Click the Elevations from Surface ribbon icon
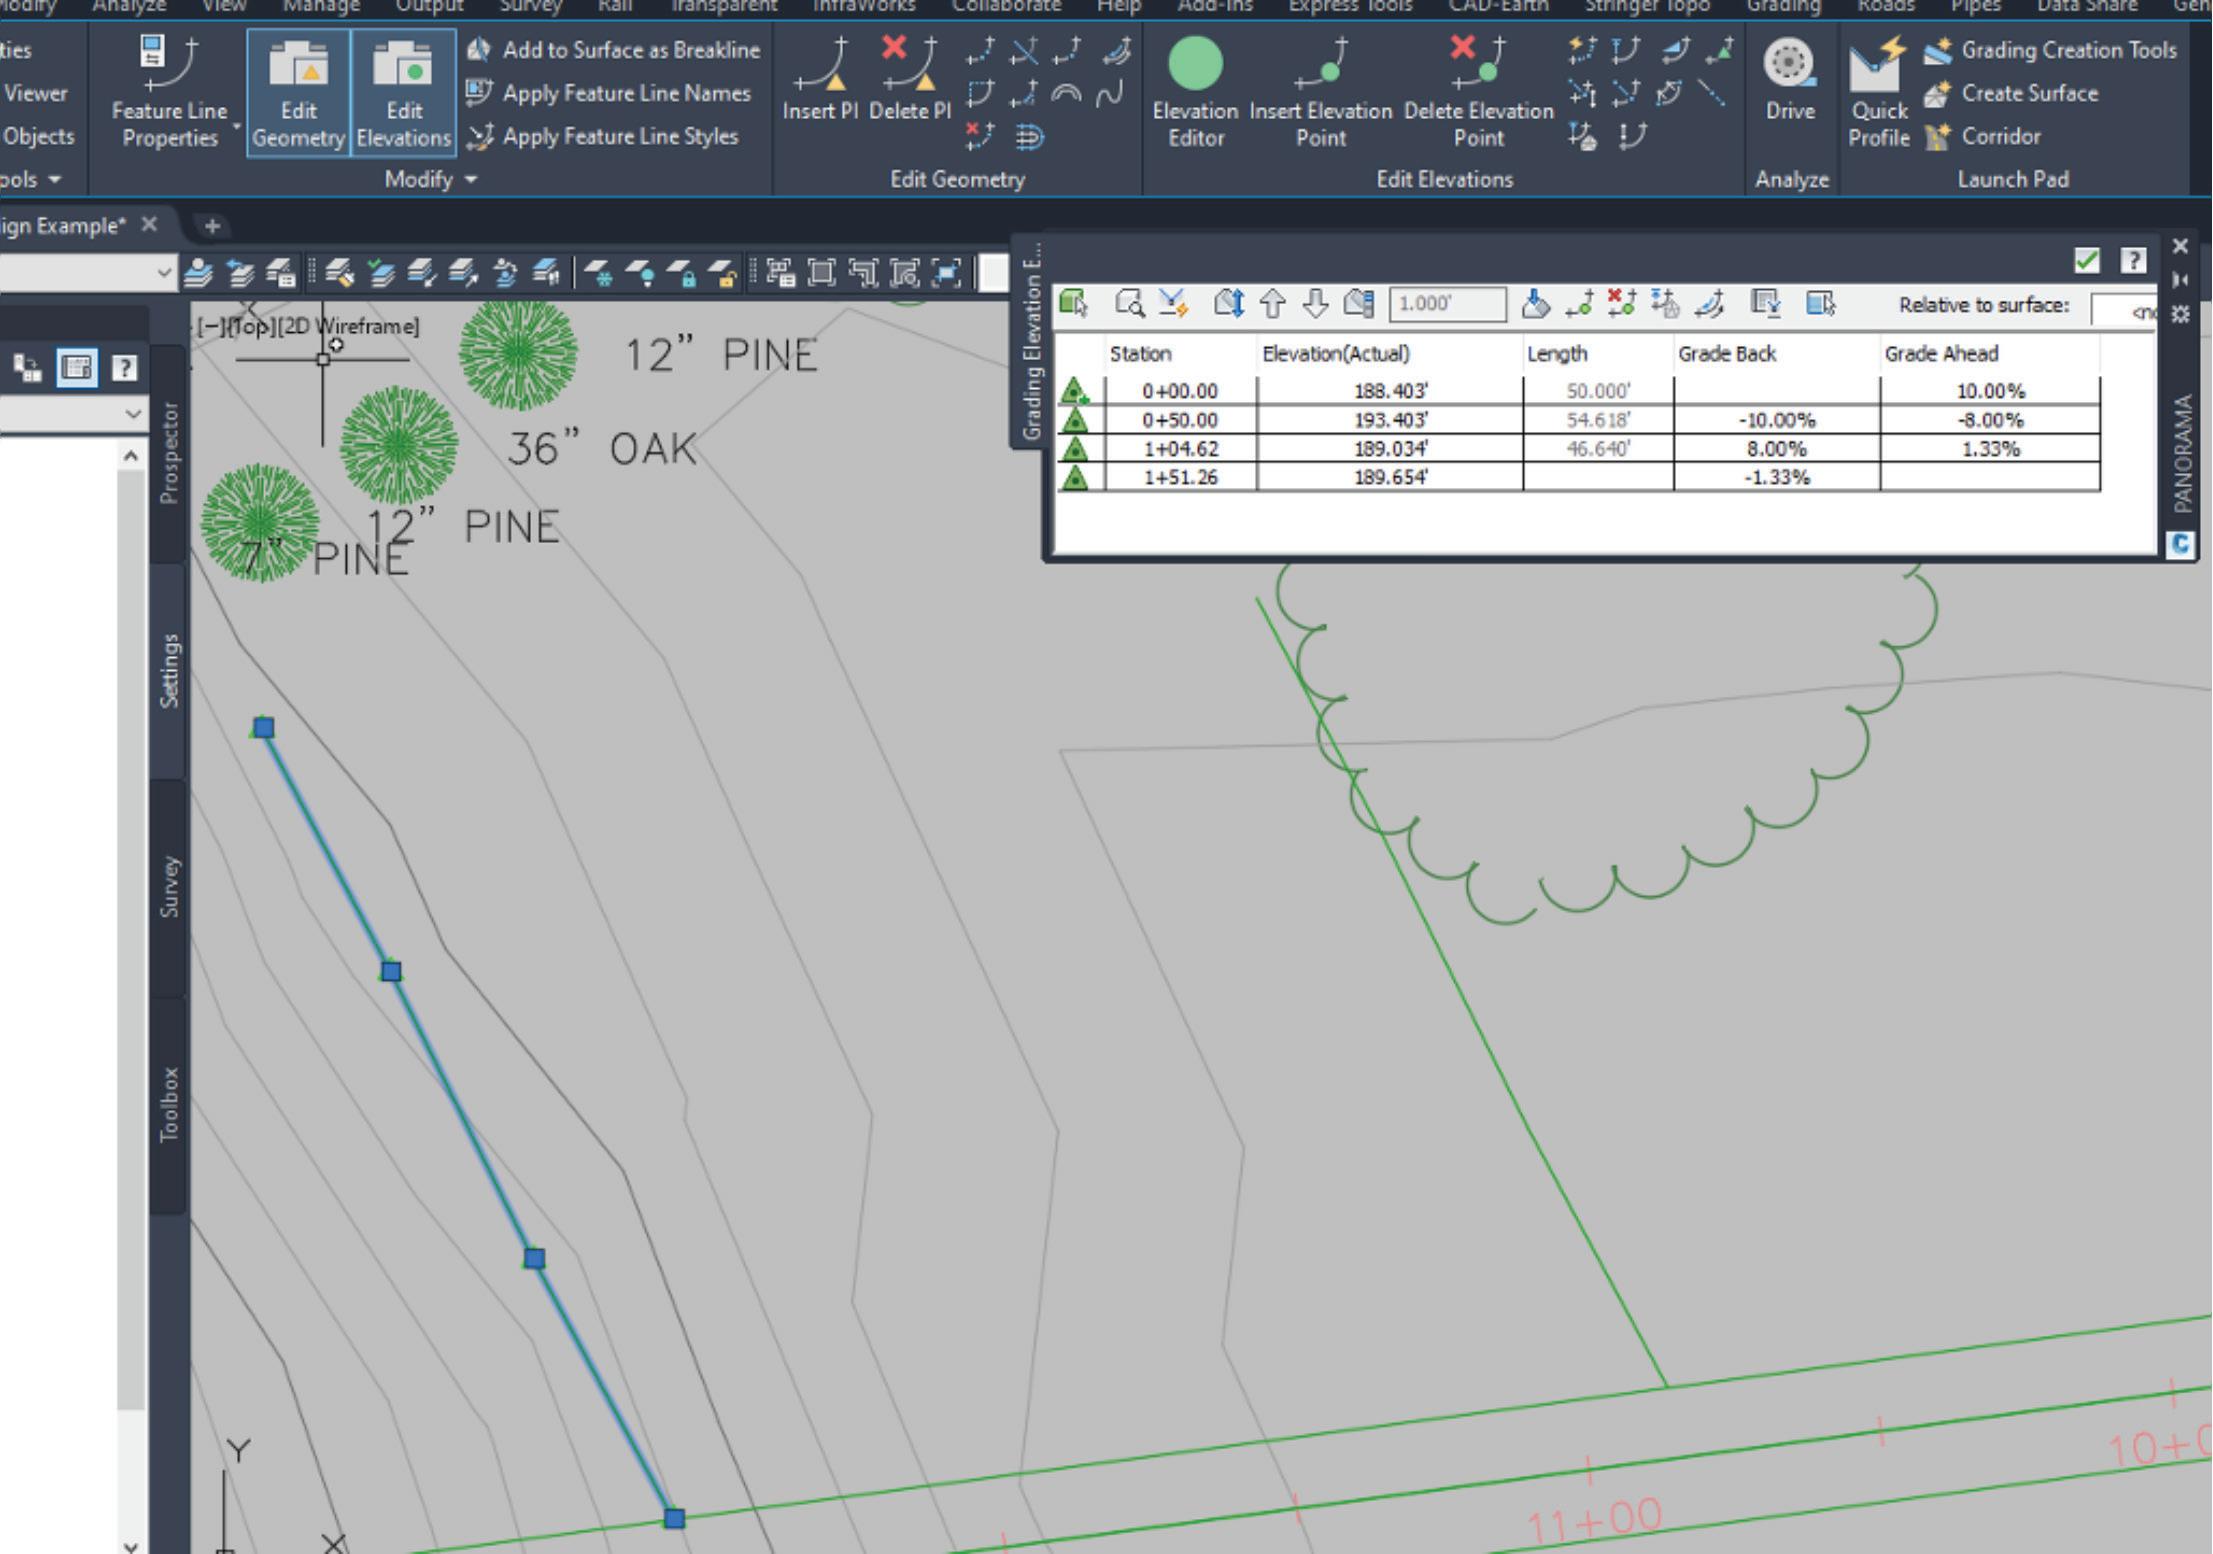This screenshot has height=1554, width=2213. tap(1582, 136)
